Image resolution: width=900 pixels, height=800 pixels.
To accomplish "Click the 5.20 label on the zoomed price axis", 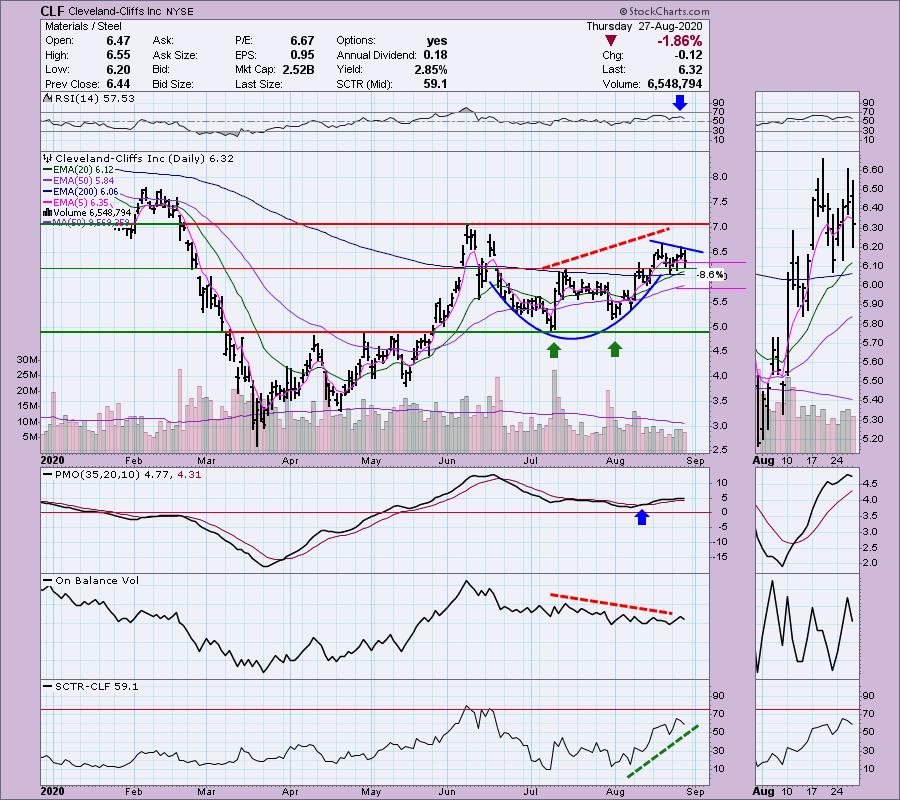I will coord(872,438).
